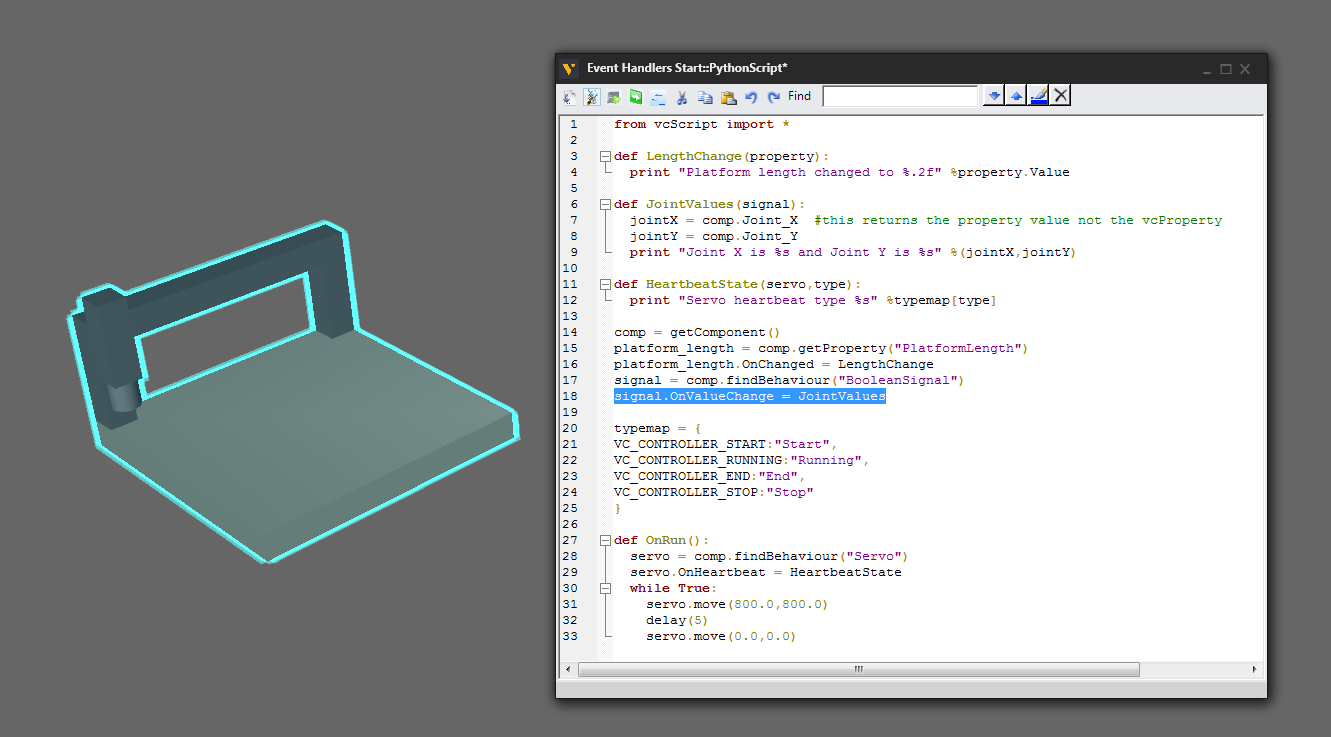This screenshot has width=1331, height=737.
Task: Find next match with the down arrow
Action: tap(994, 96)
